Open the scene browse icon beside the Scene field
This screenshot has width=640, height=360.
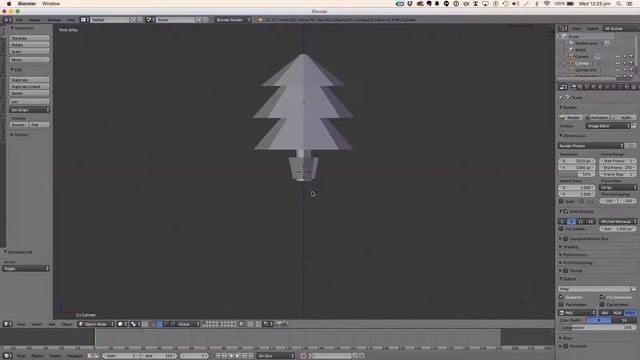click(149, 20)
